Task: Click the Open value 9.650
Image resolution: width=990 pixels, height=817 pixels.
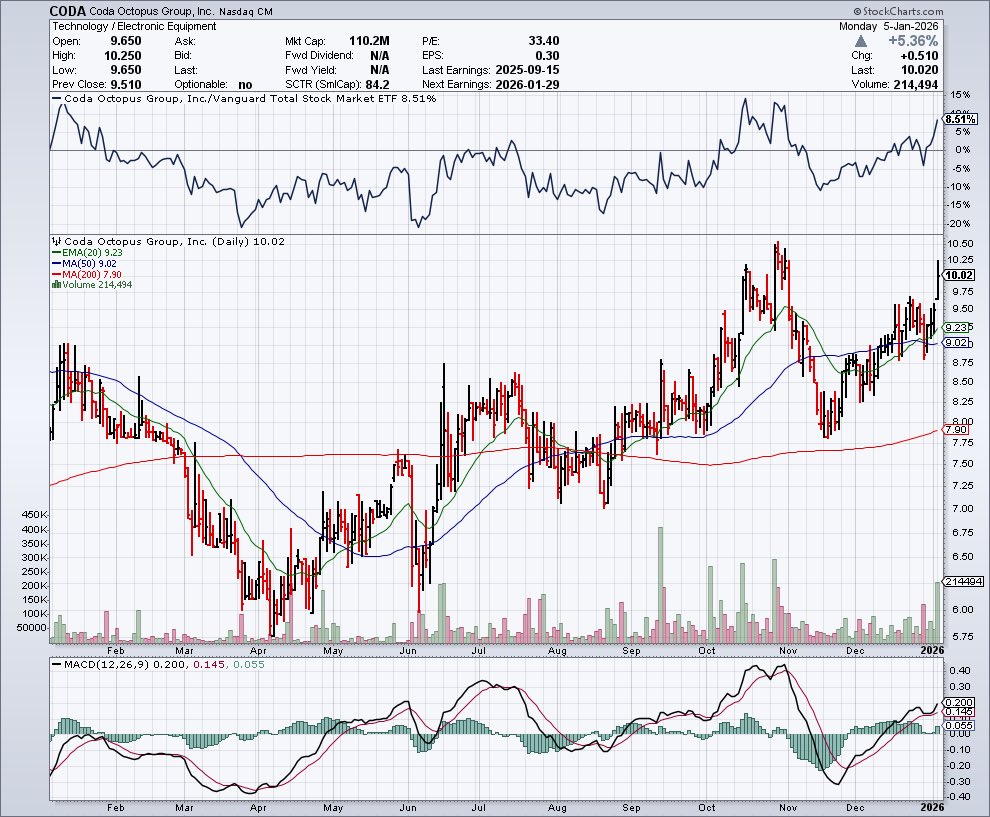Action: coord(126,41)
